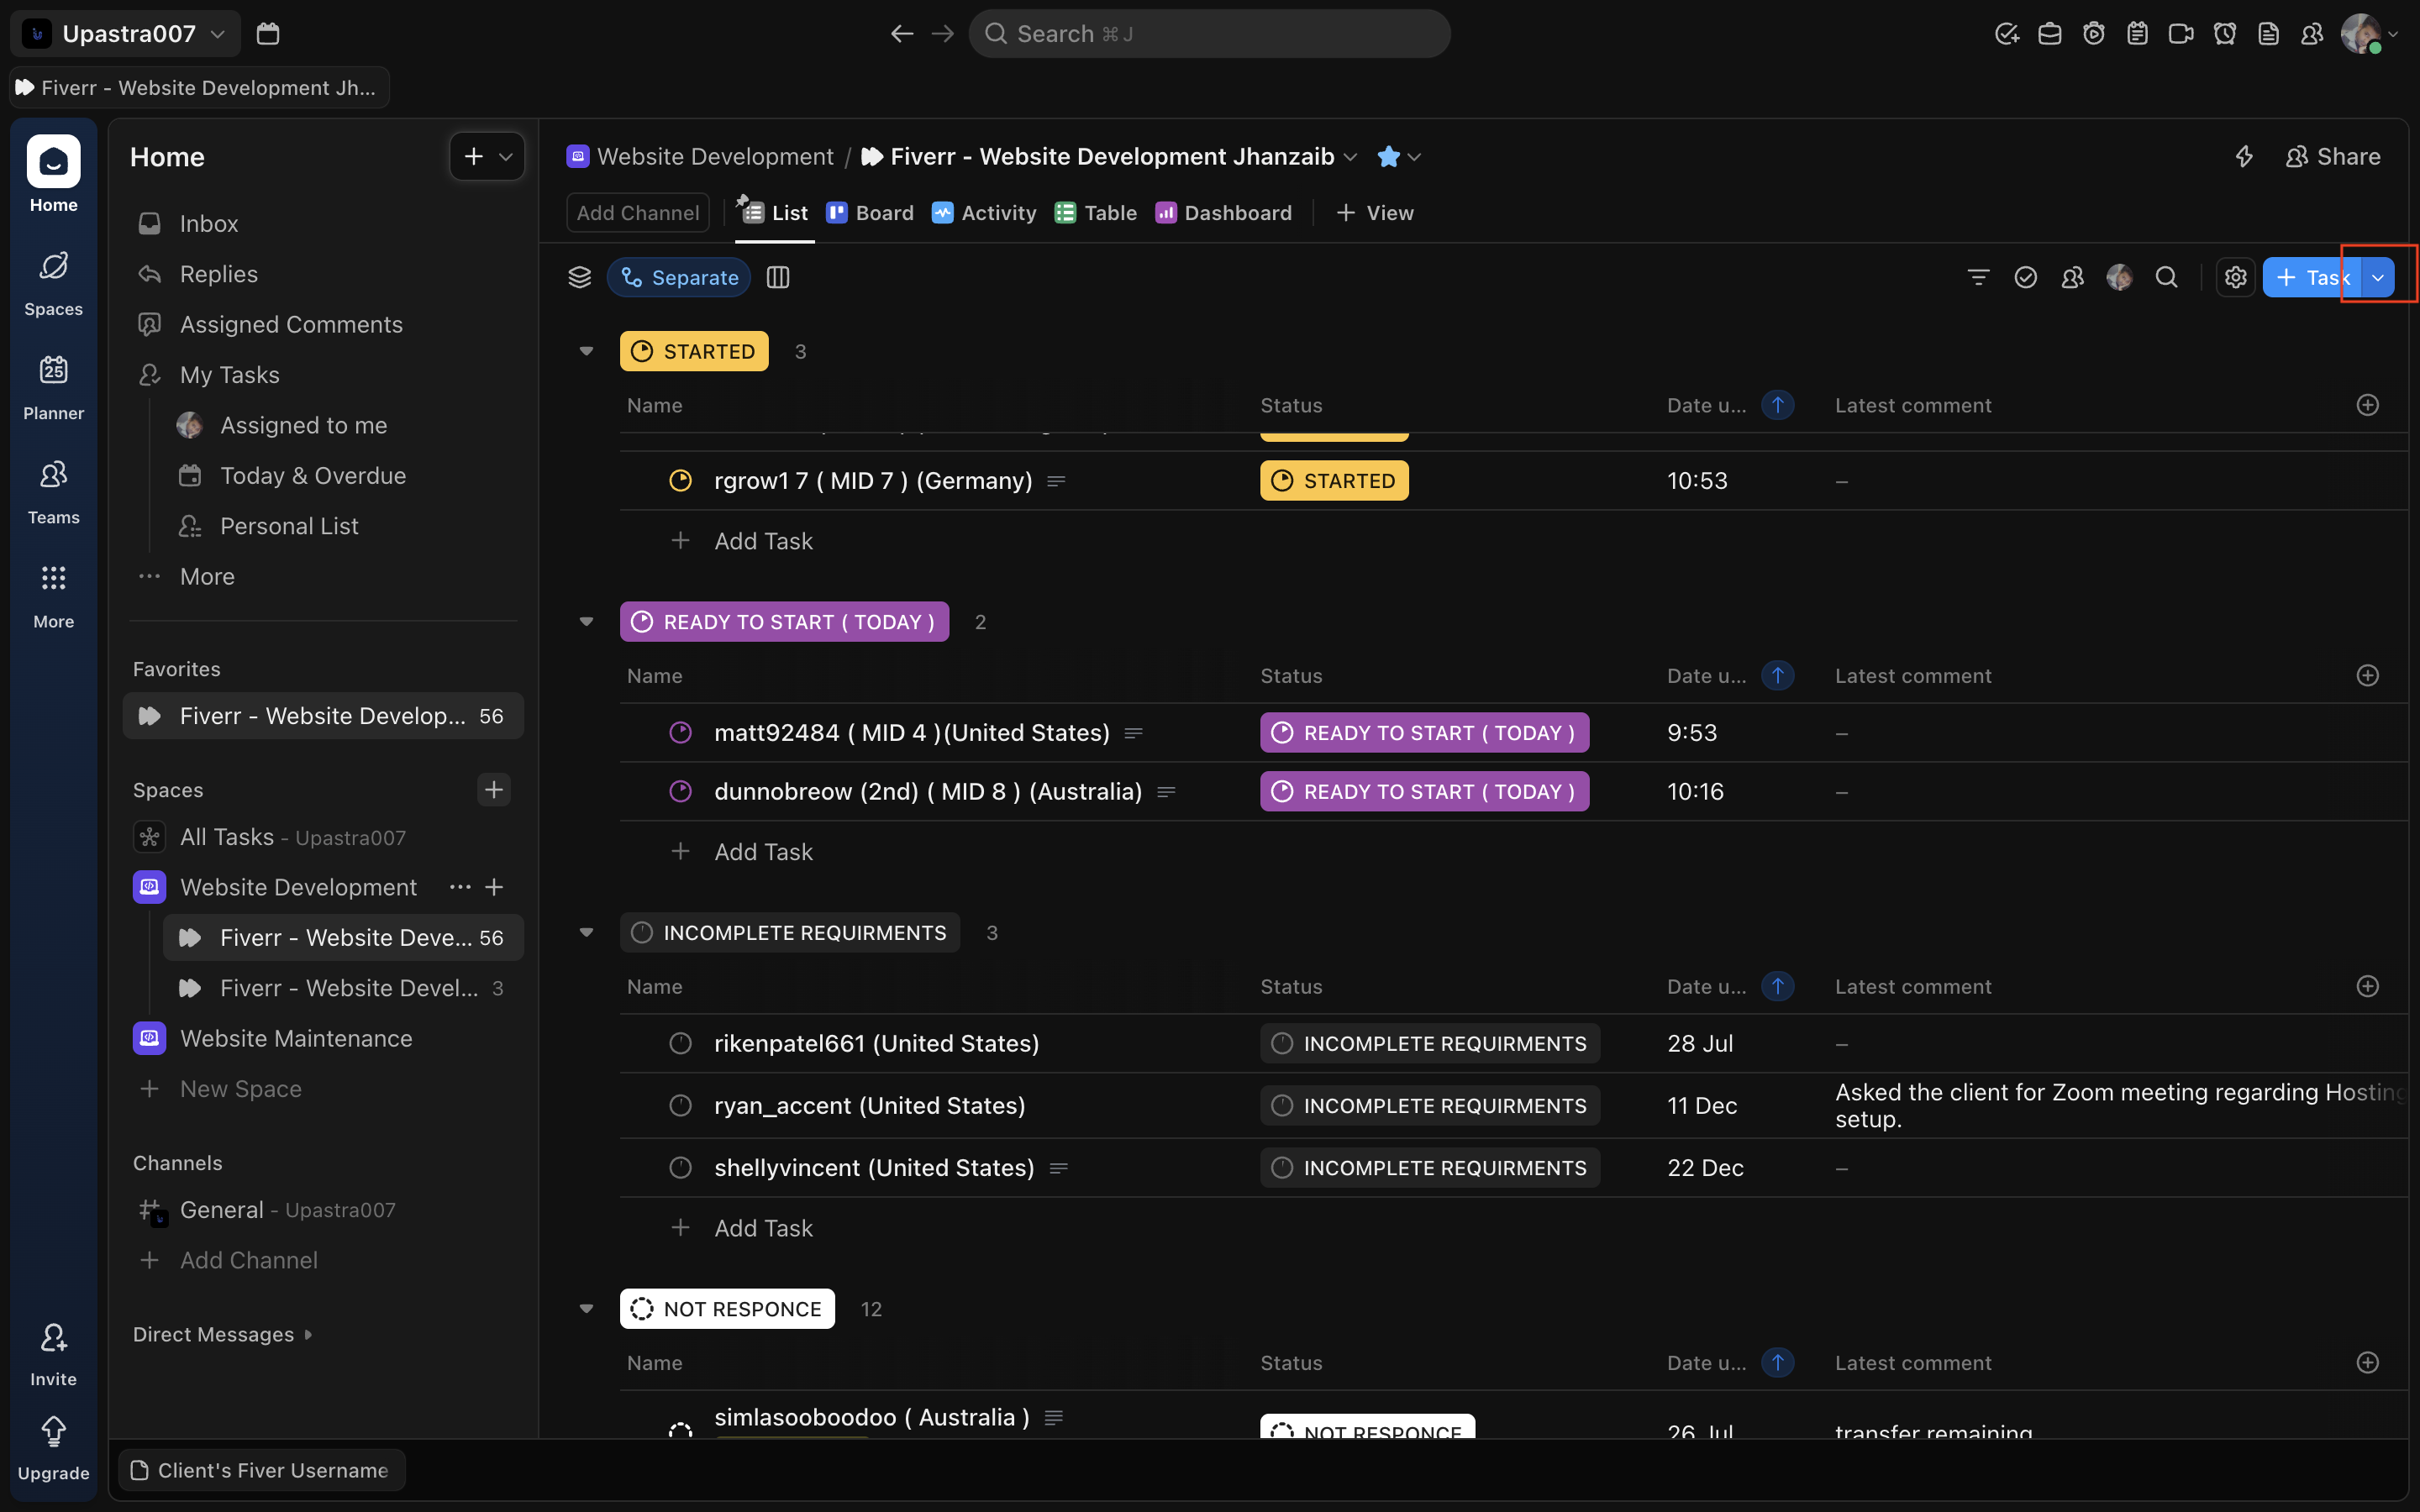
Task: Toggle status circle of rikenpatel661 task
Action: [680, 1043]
